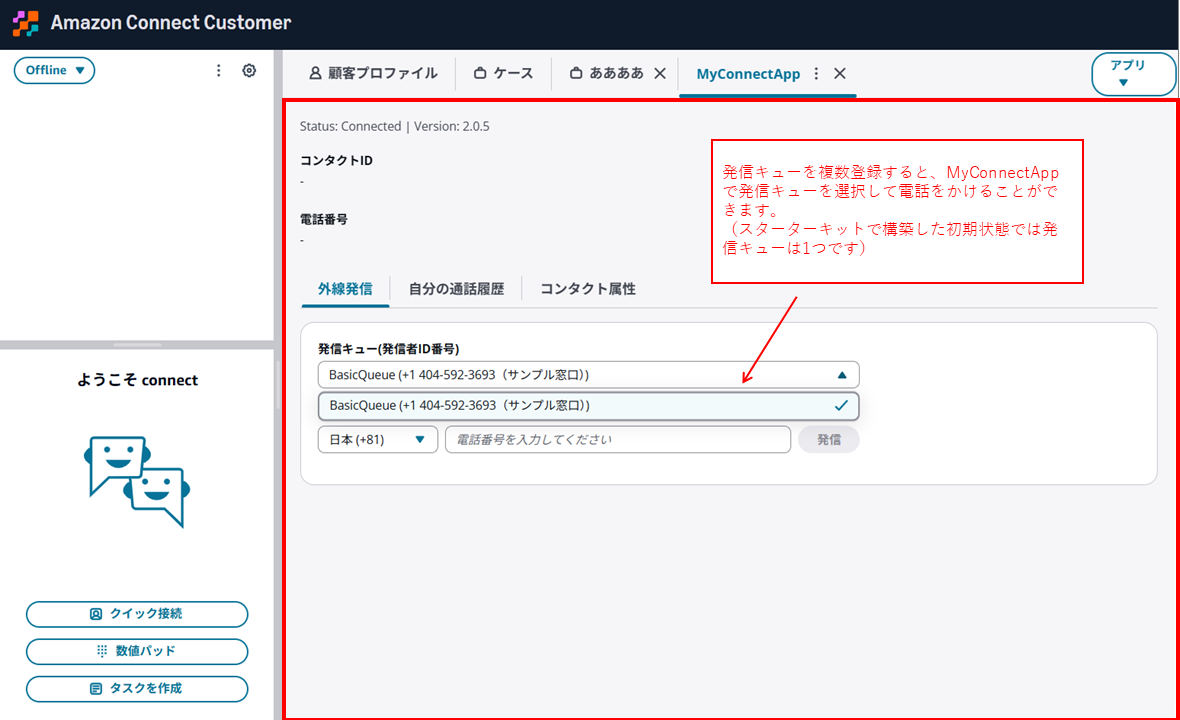The width and height of the screenshot is (1180, 720).
Task: Open the 日本 (+81) country code dropdown
Action: click(x=378, y=439)
